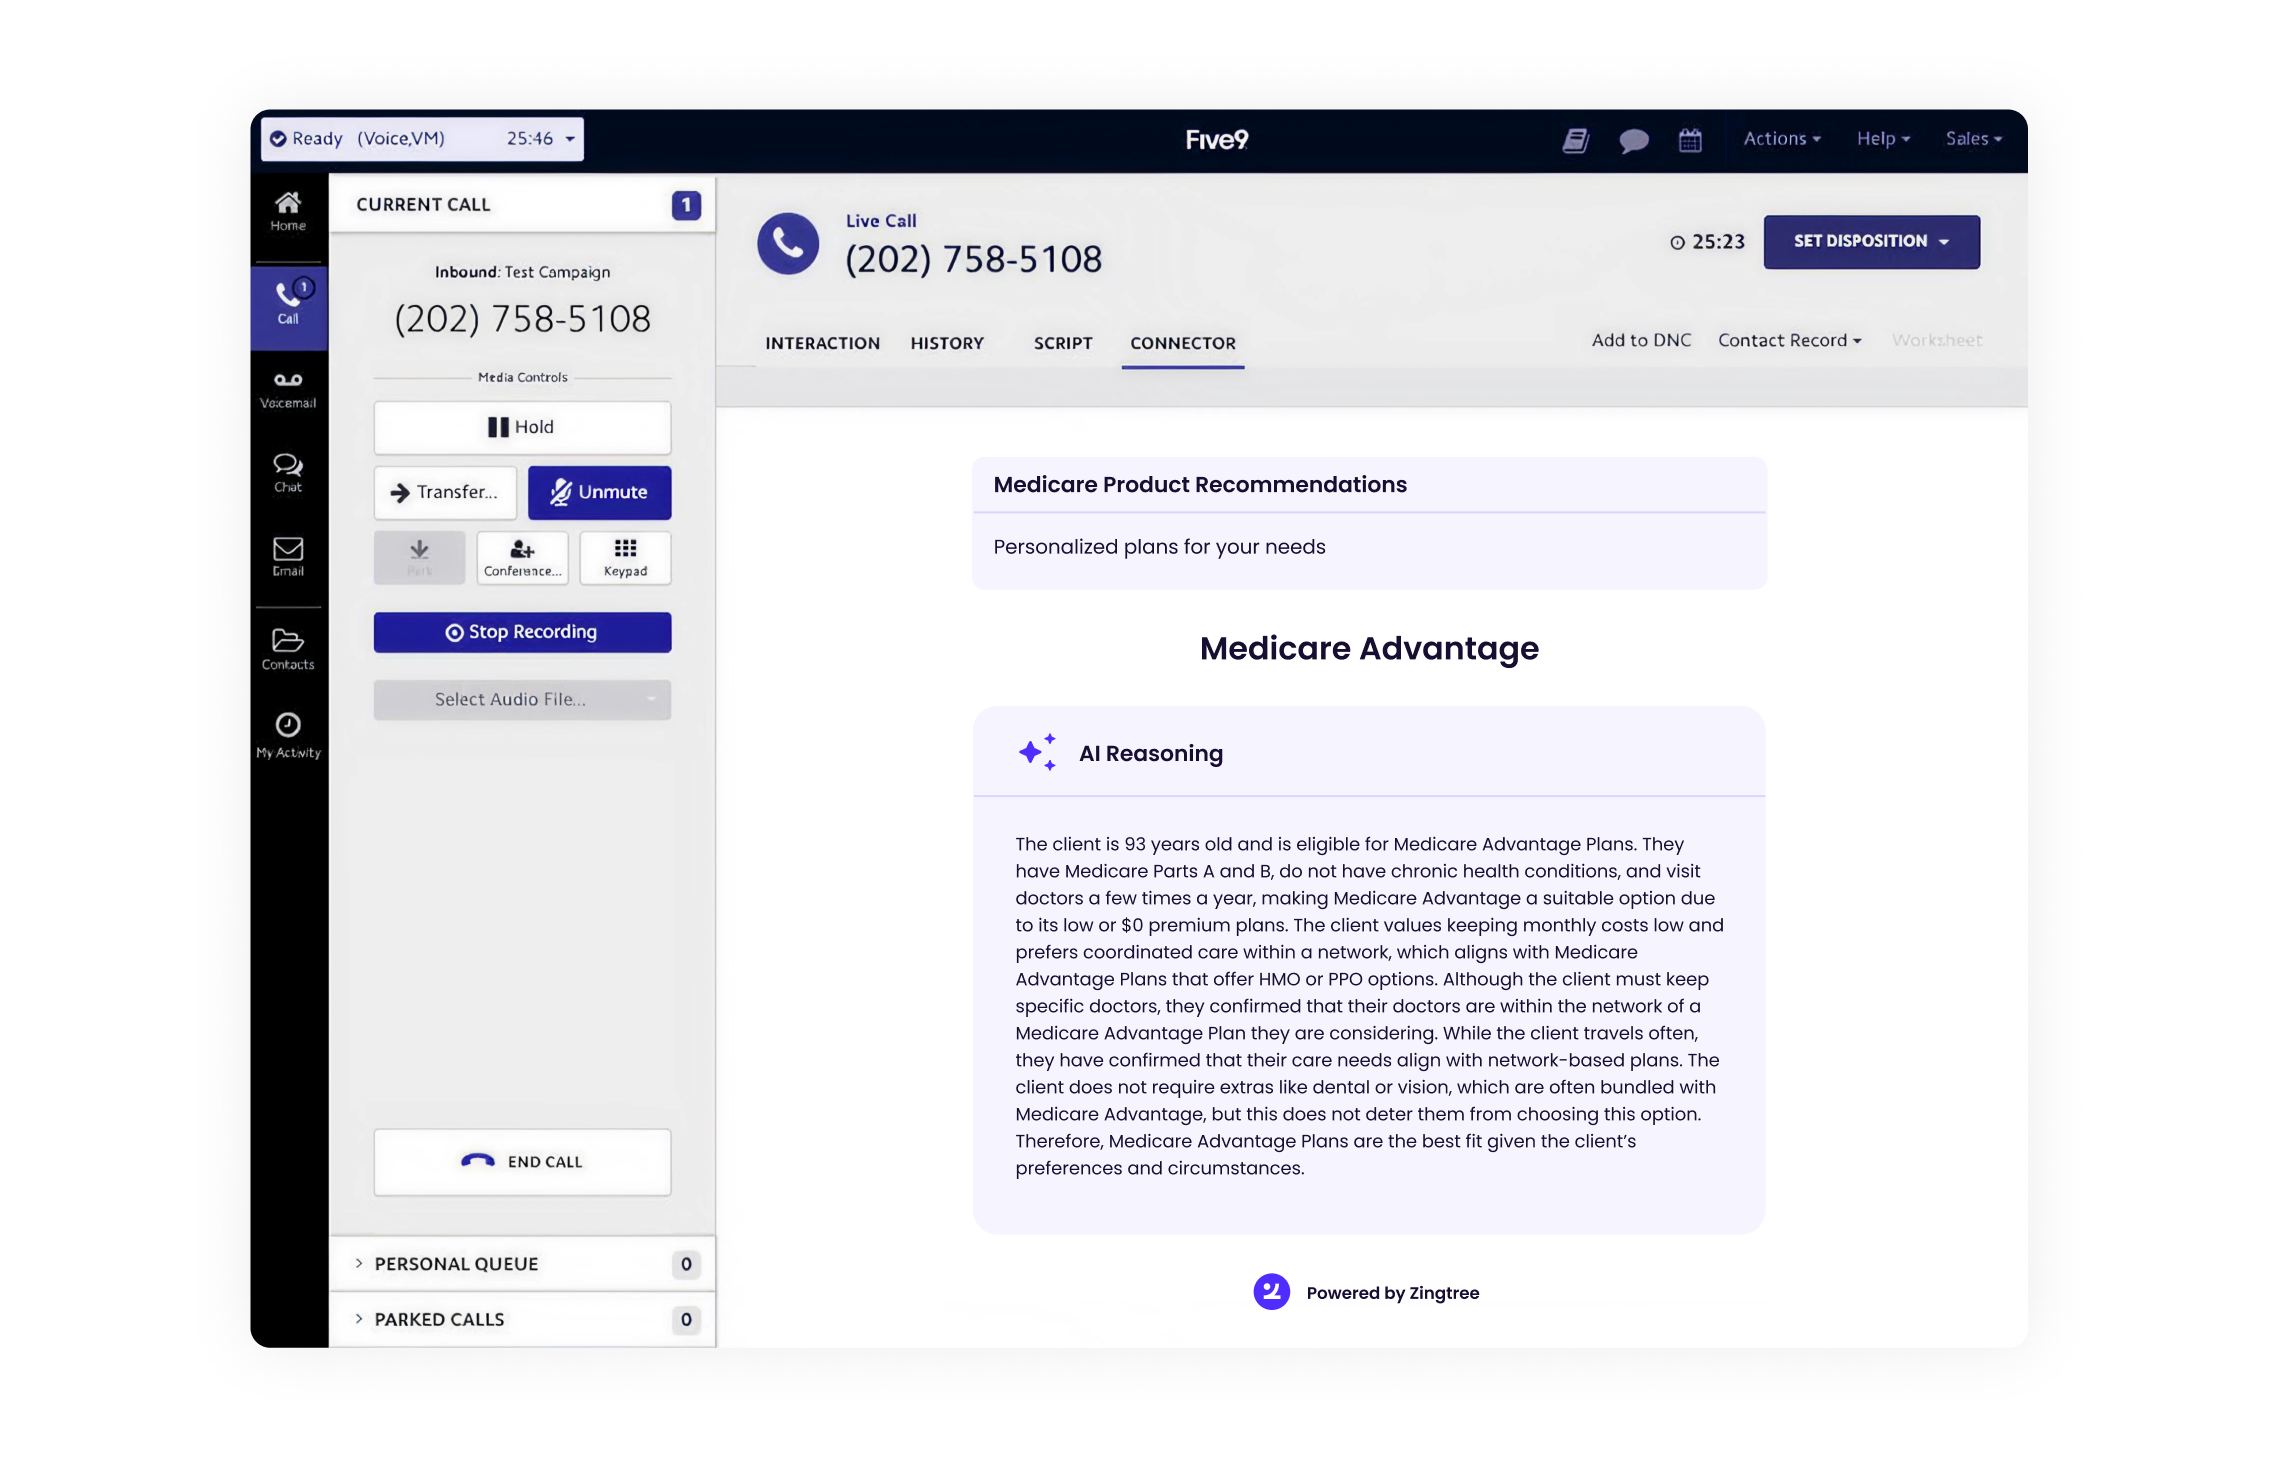Open the Chat sidebar icon

click(x=288, y=472)
